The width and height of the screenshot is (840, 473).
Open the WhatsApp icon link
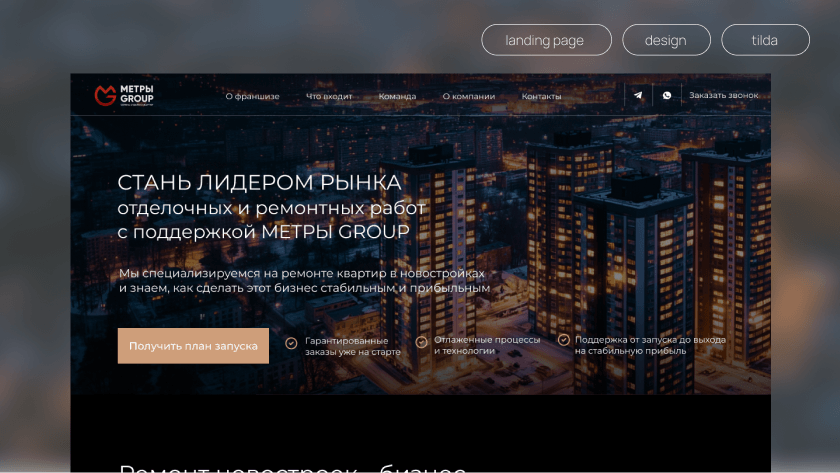(666, 95)
